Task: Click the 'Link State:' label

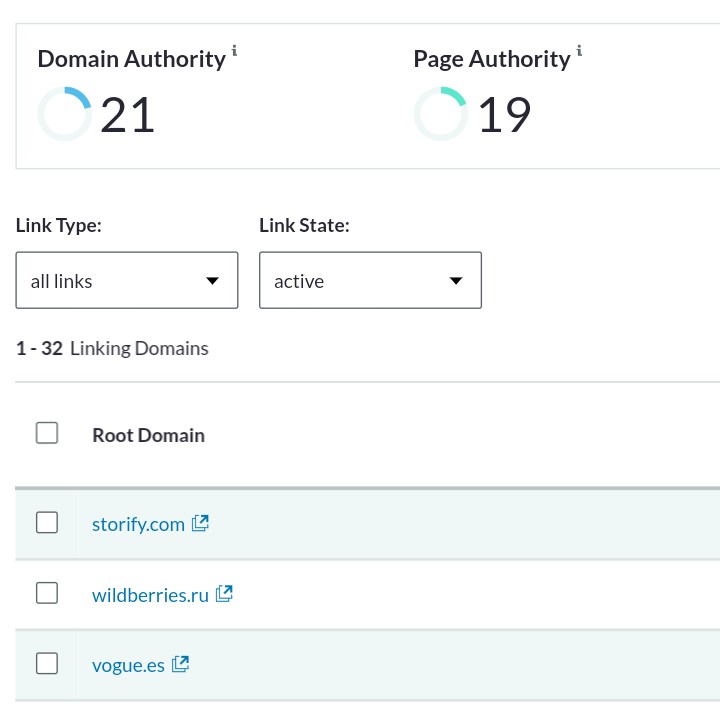Action: coord(304,225)
